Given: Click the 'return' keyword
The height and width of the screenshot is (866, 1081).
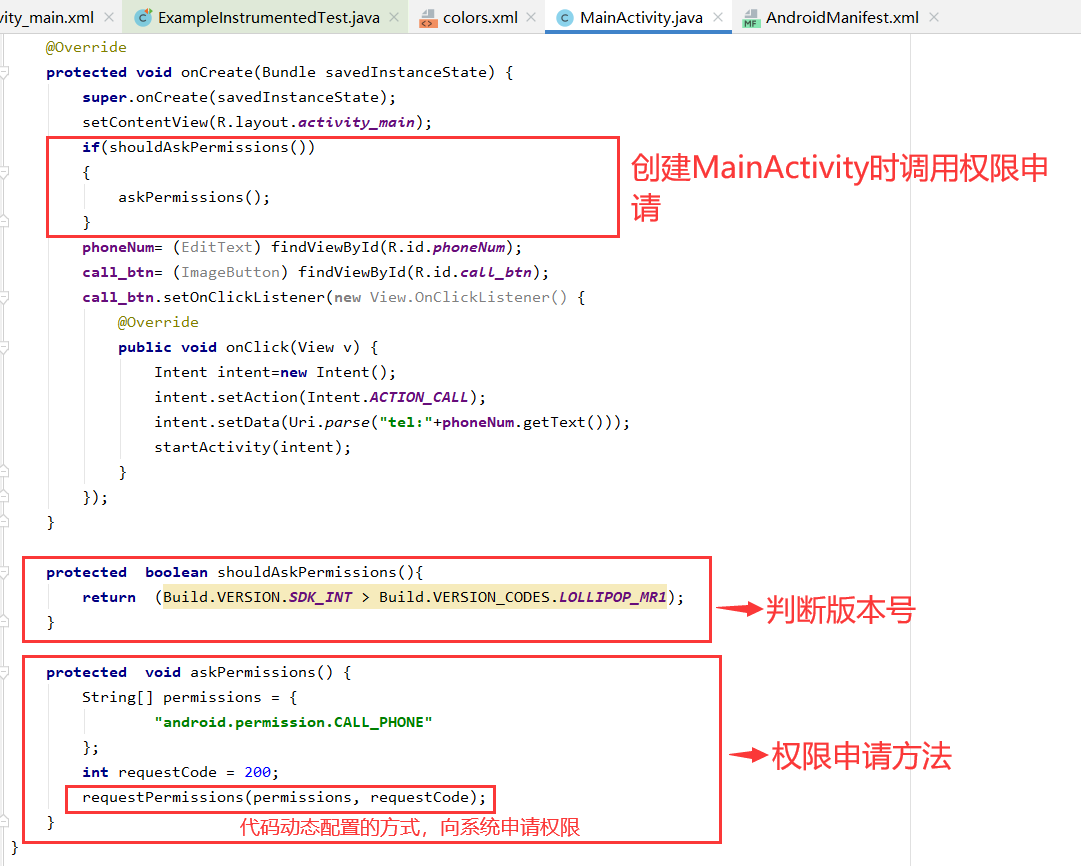Looking at the screenshot, I should pos(109,597).
